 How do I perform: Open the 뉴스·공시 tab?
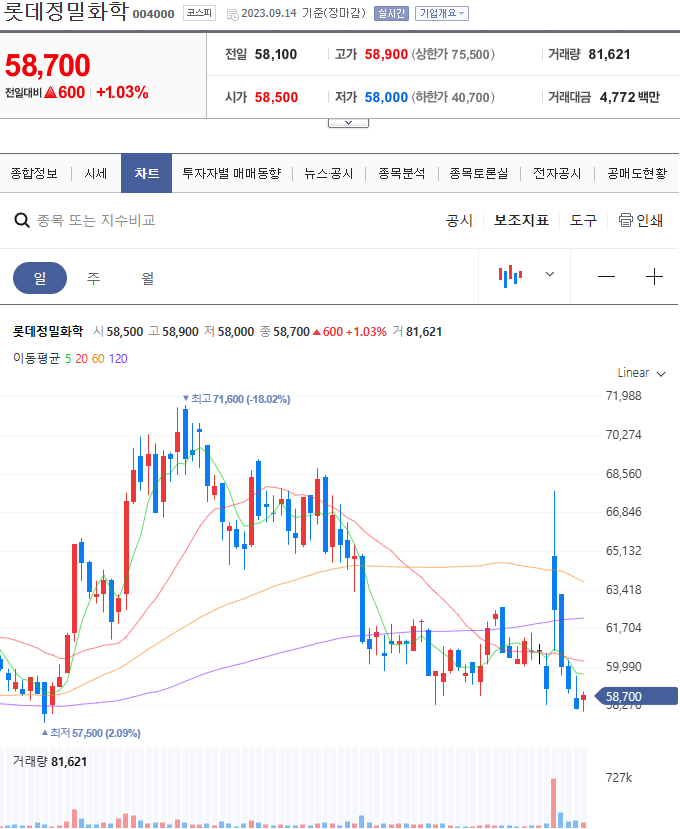328,173
